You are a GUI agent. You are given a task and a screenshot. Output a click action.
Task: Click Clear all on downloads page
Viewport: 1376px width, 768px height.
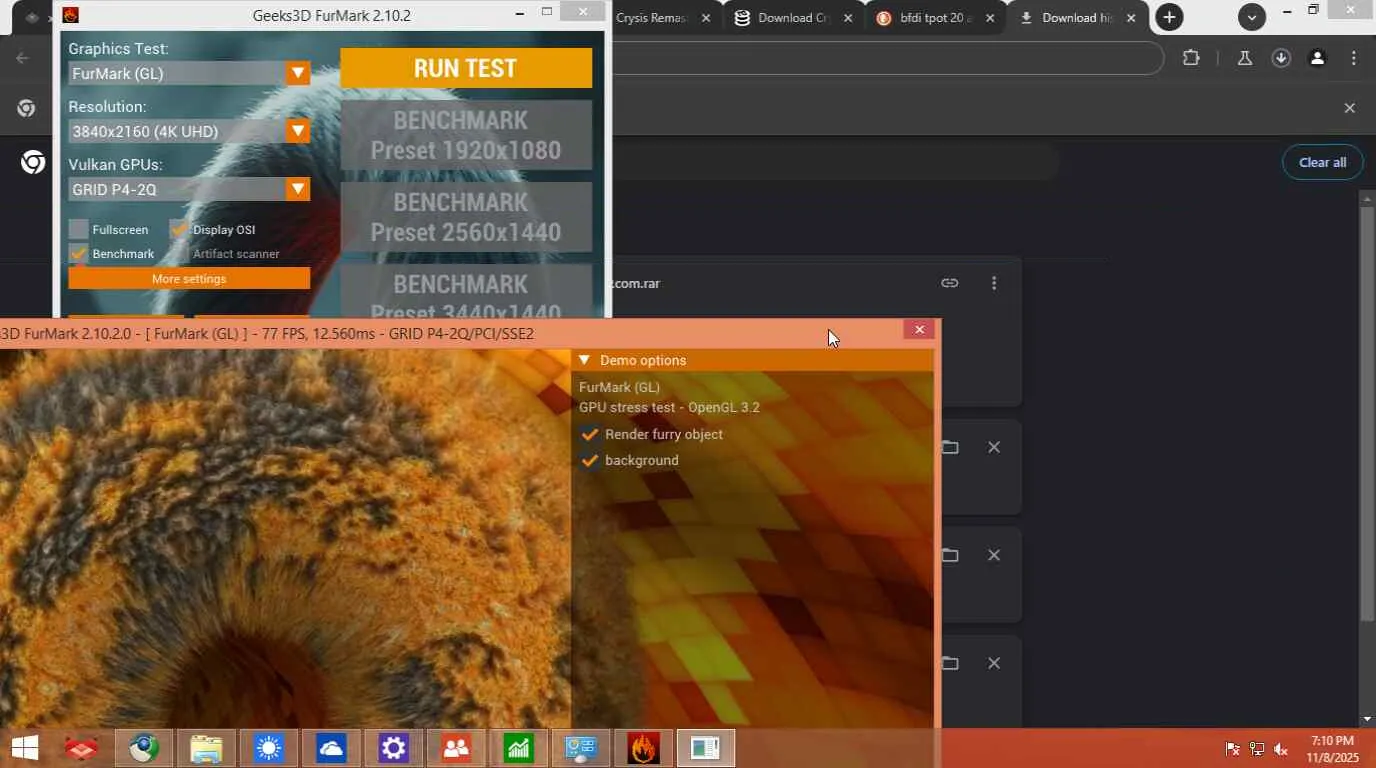click(1322, 162)
